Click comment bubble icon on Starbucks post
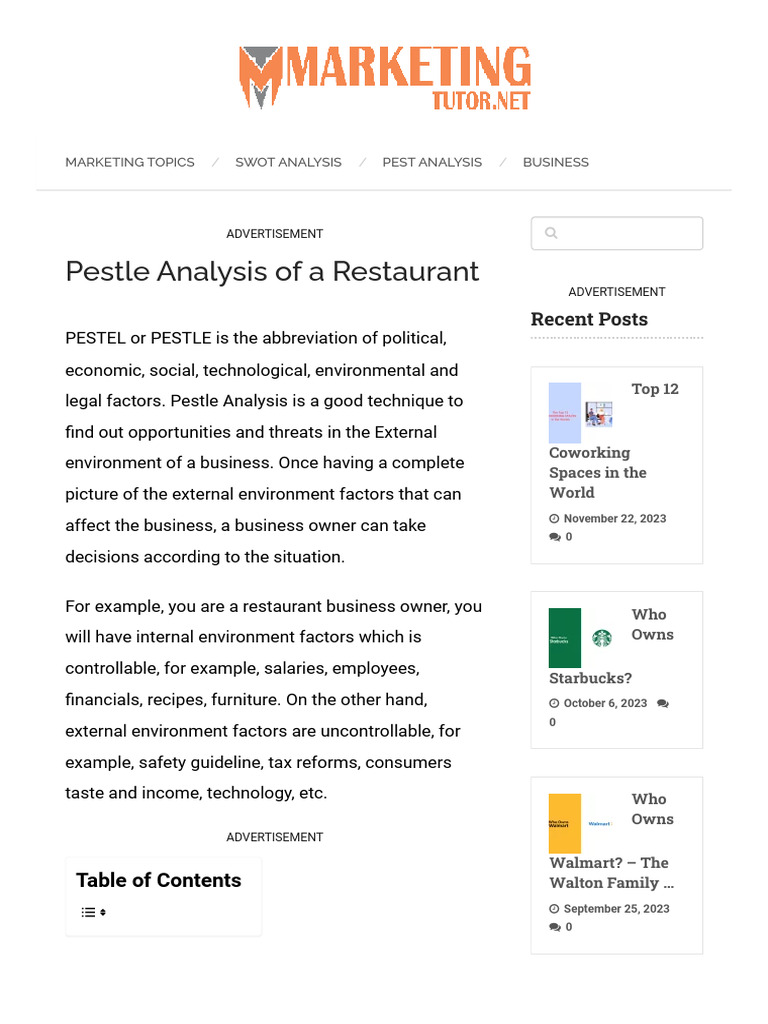Screen dimensions: 768x1024 click(x=663, y=703)
